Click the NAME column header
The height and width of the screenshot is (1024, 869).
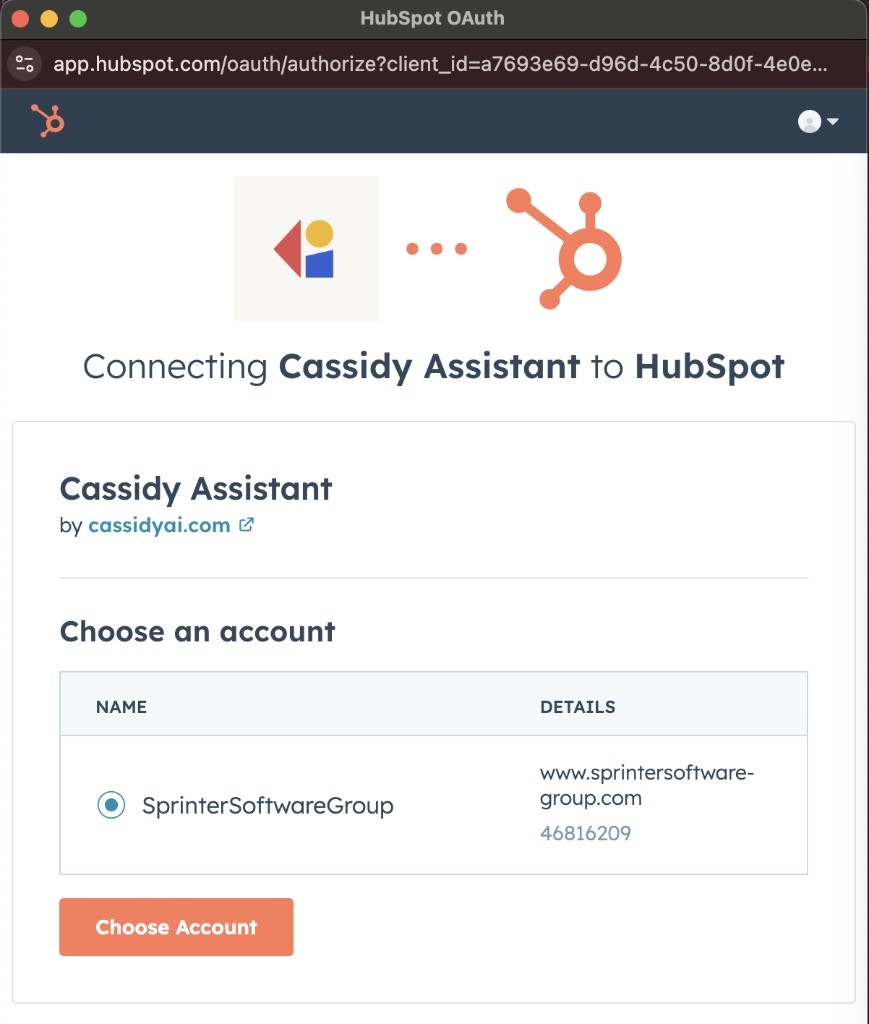tap(121, 707)
